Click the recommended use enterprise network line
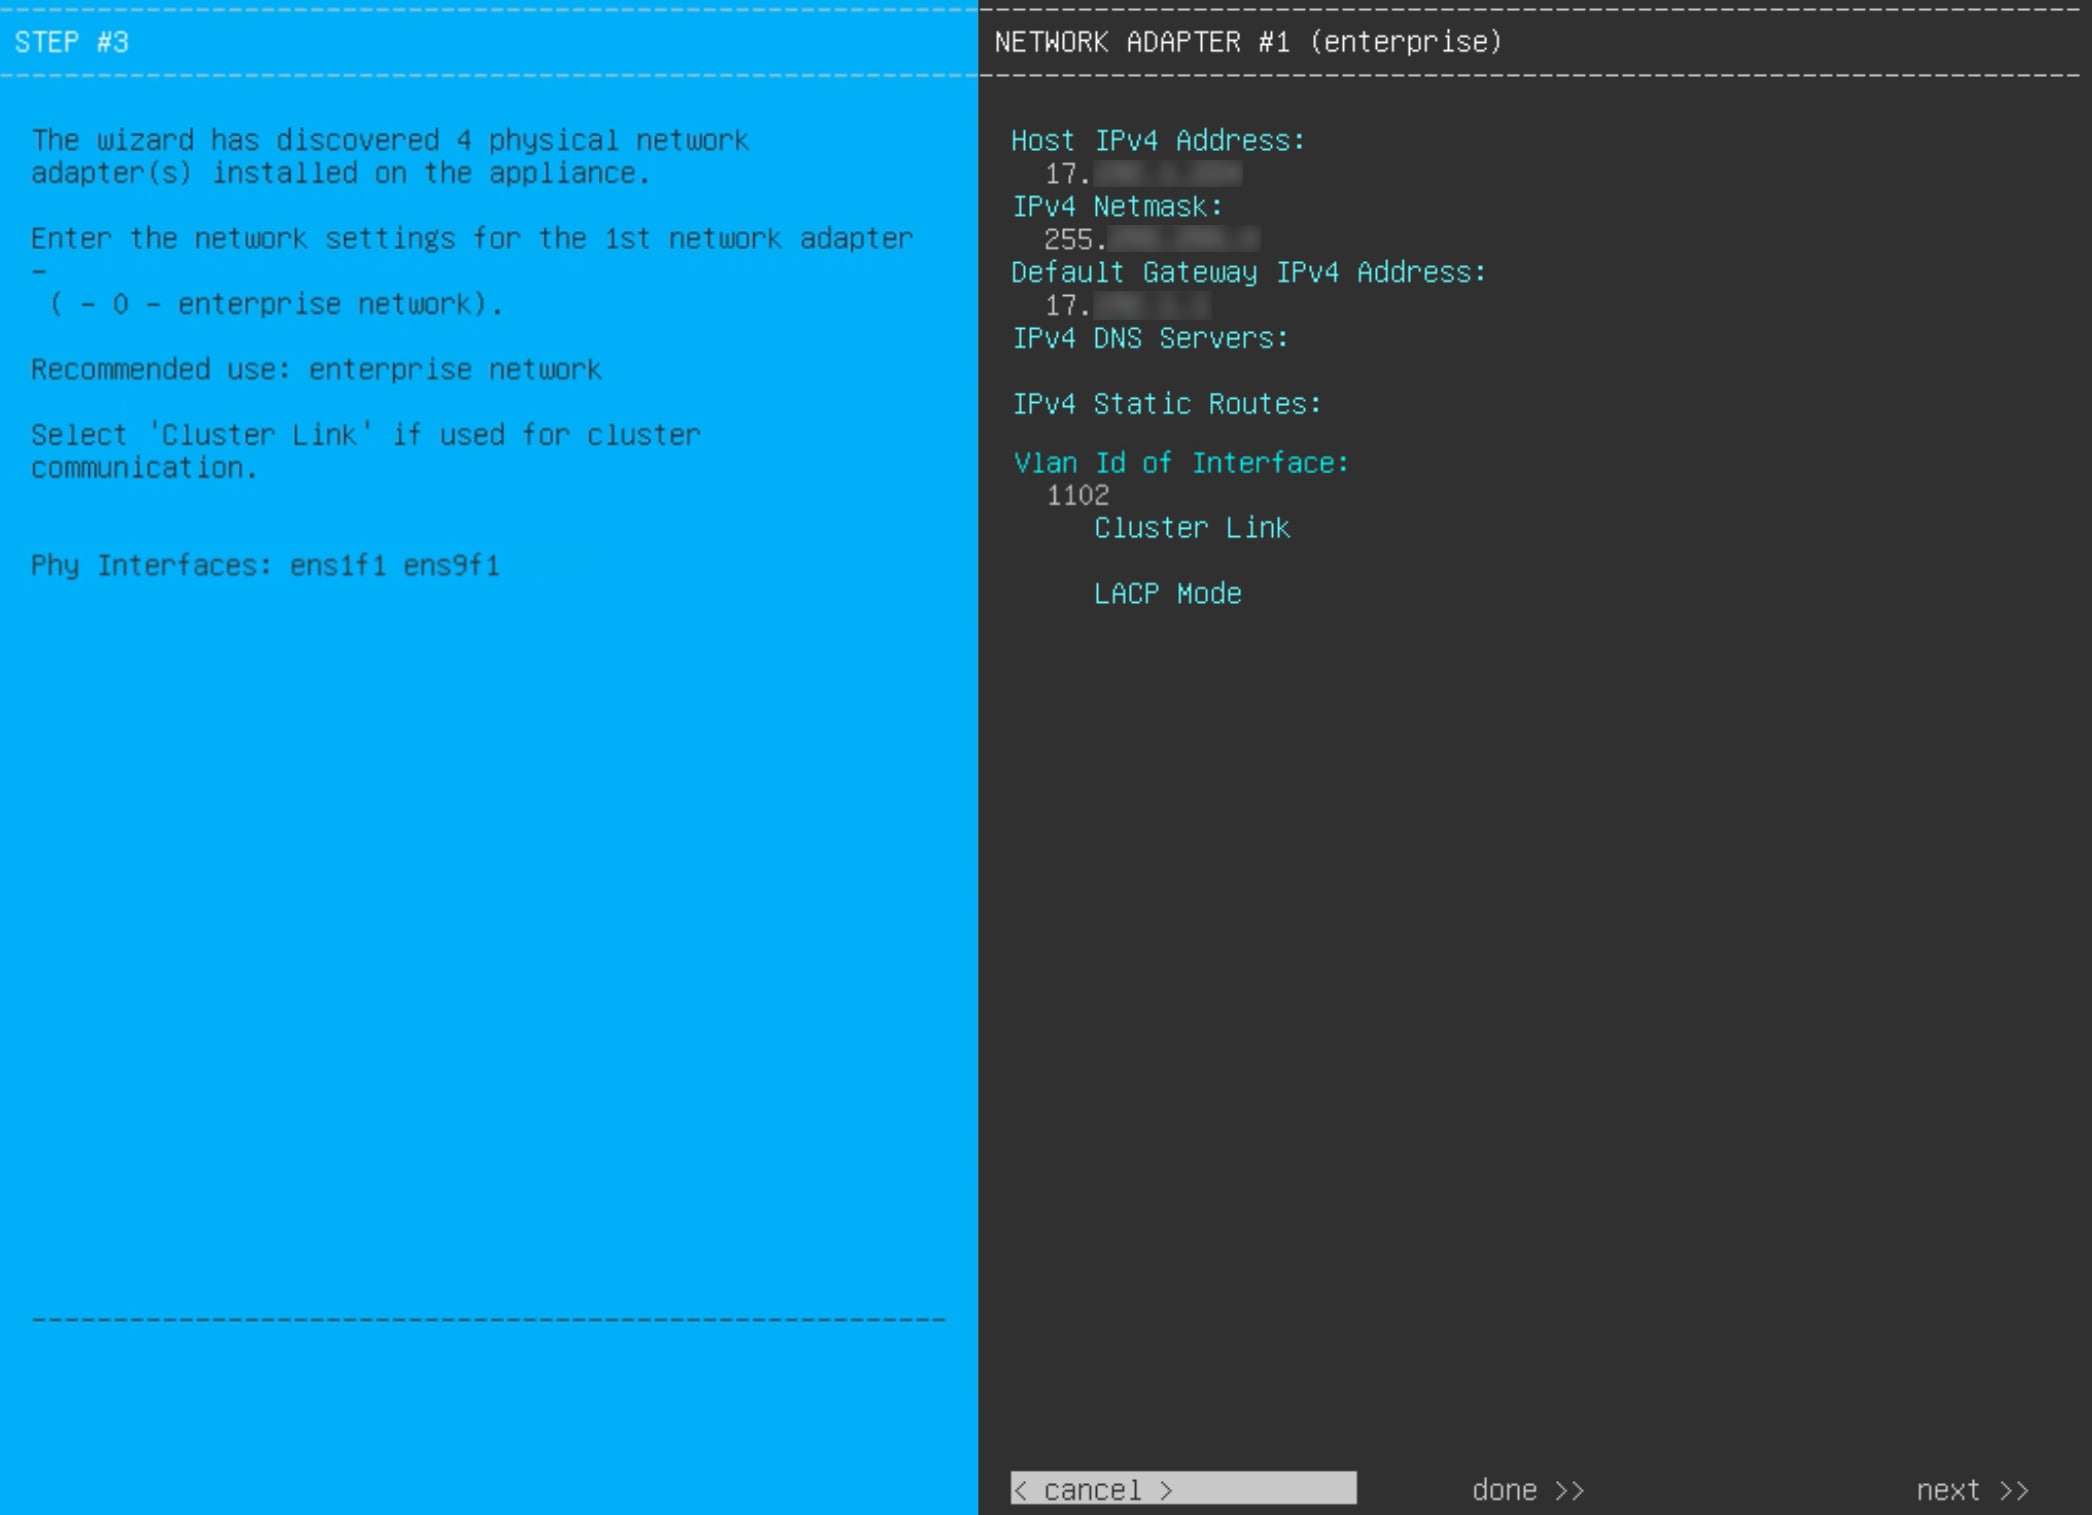The width and height of the screenshot is (2092, 1515). (317, 369)
